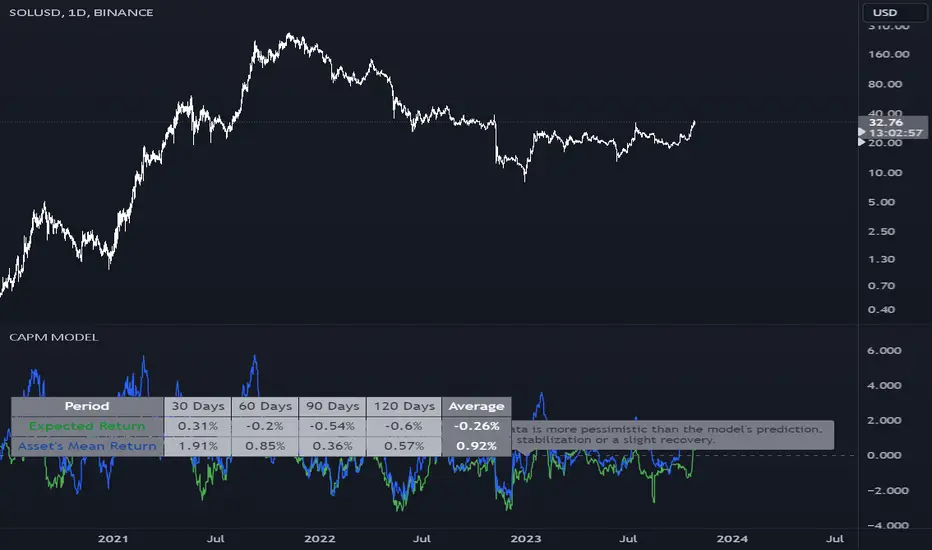The width and height of the screenshot is (932, 550).
Task: Click the 120 Days column header
Action: (x=404, y=406)
